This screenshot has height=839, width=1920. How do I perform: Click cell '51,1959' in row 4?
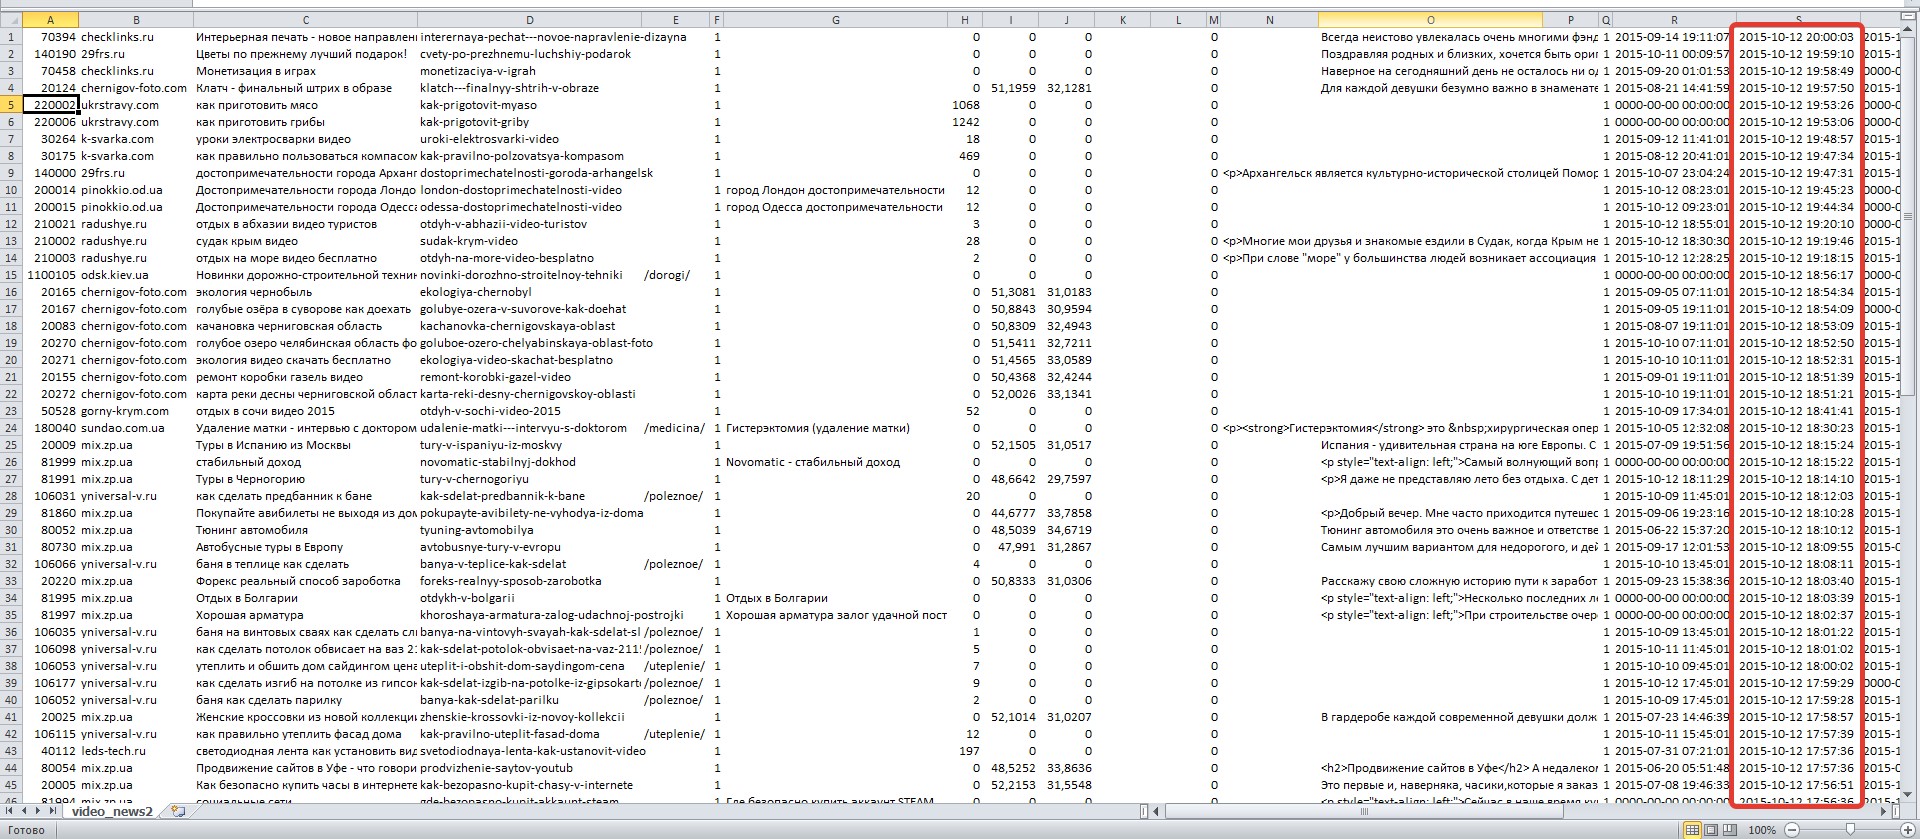tap(1010, 88)
